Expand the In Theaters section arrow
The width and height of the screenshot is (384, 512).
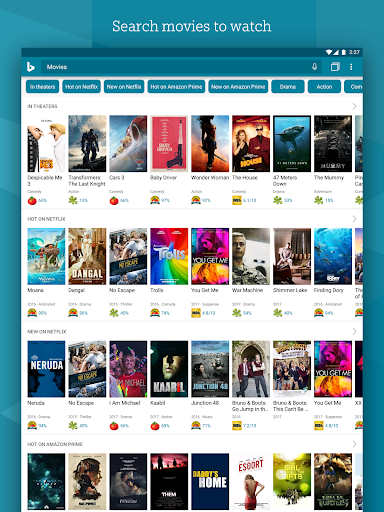click(x=354, y=106)
